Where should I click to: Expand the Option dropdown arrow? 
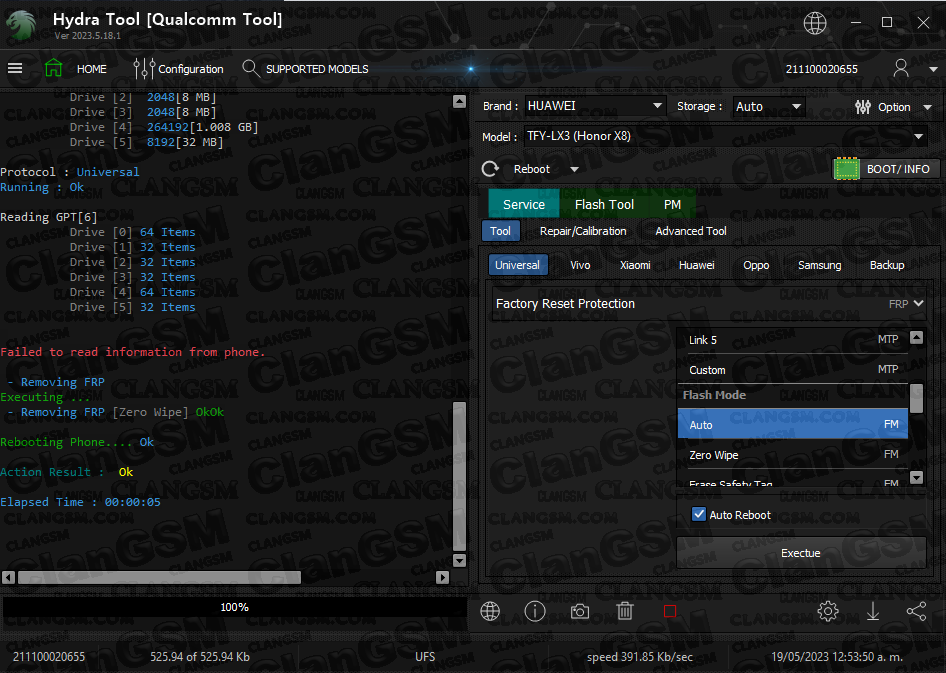928,107
